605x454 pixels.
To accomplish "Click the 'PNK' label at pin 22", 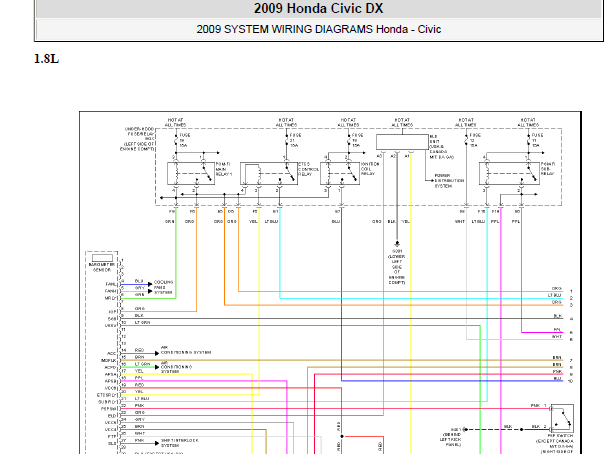I will click(x=139, y=405).
